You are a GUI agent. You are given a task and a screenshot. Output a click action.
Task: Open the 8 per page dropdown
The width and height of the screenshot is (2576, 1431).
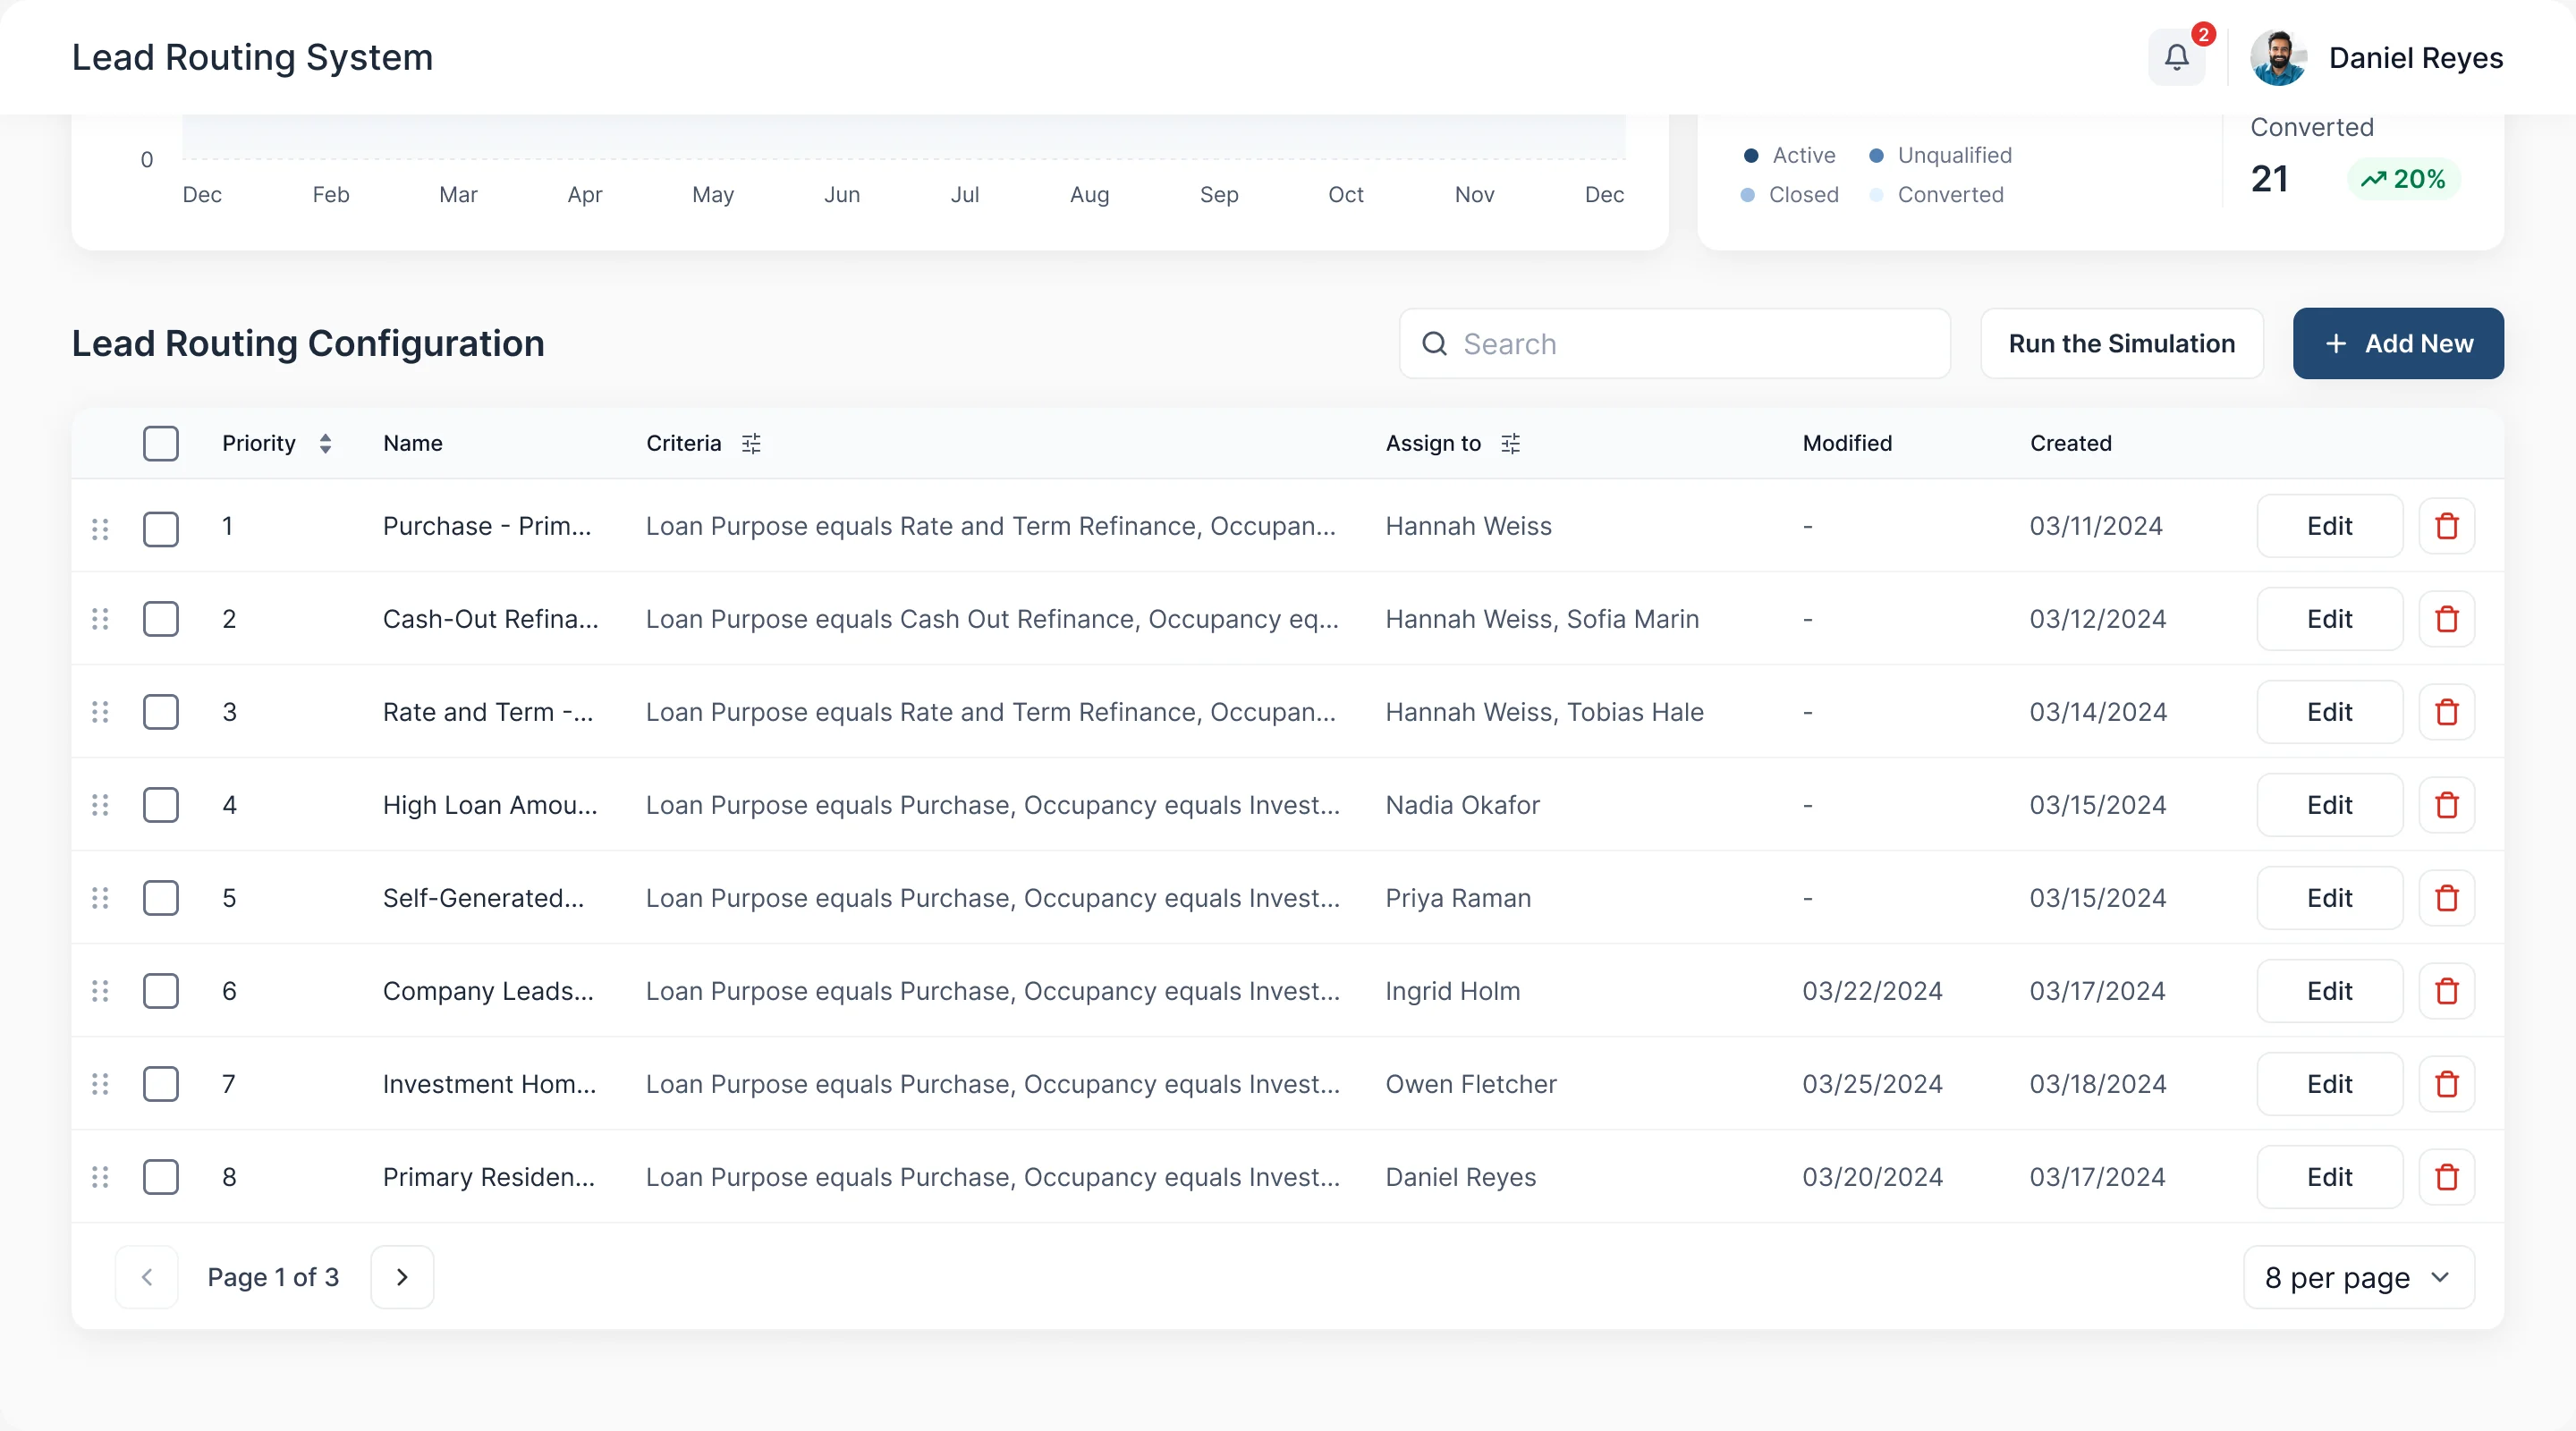[x=2358, y=1277]
